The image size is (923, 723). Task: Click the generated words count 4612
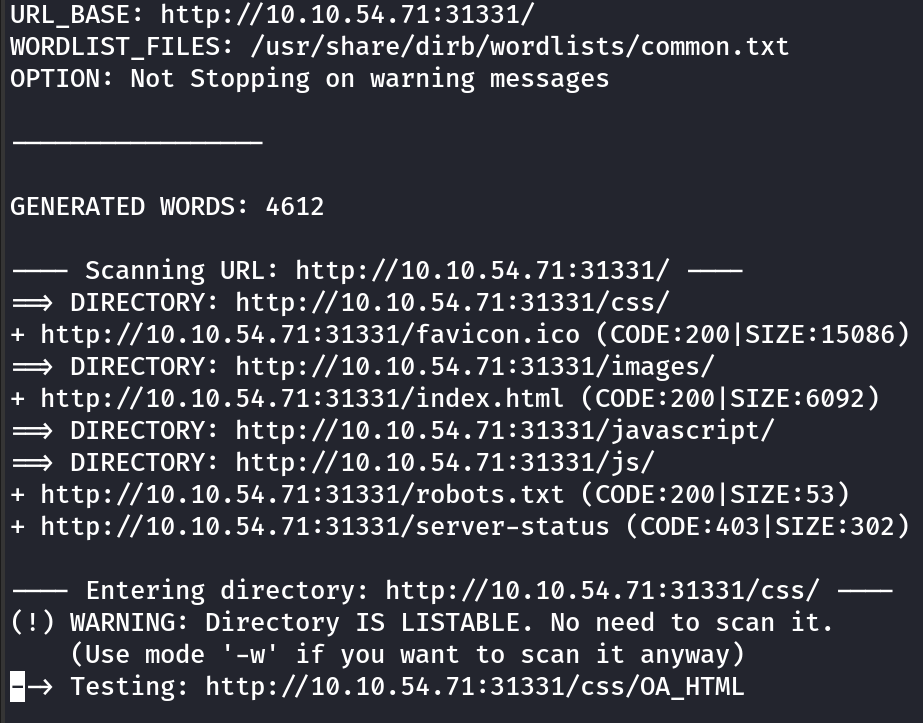pos(294,207)
